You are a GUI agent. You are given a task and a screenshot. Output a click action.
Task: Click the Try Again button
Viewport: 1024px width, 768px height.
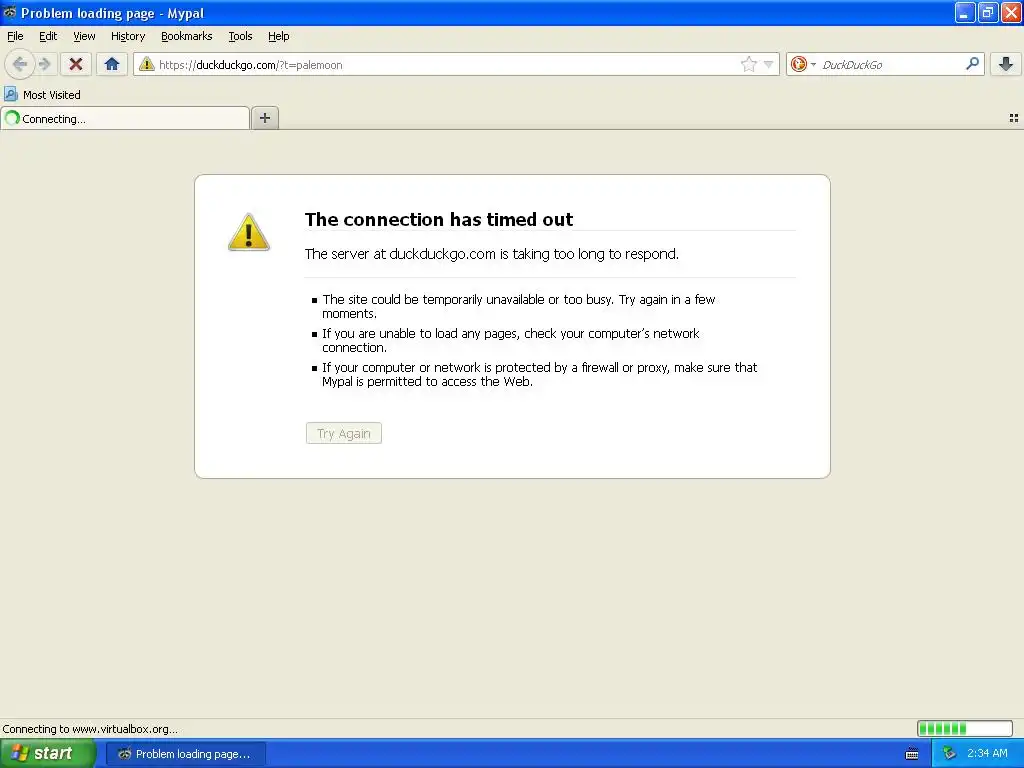click(344, 433)
